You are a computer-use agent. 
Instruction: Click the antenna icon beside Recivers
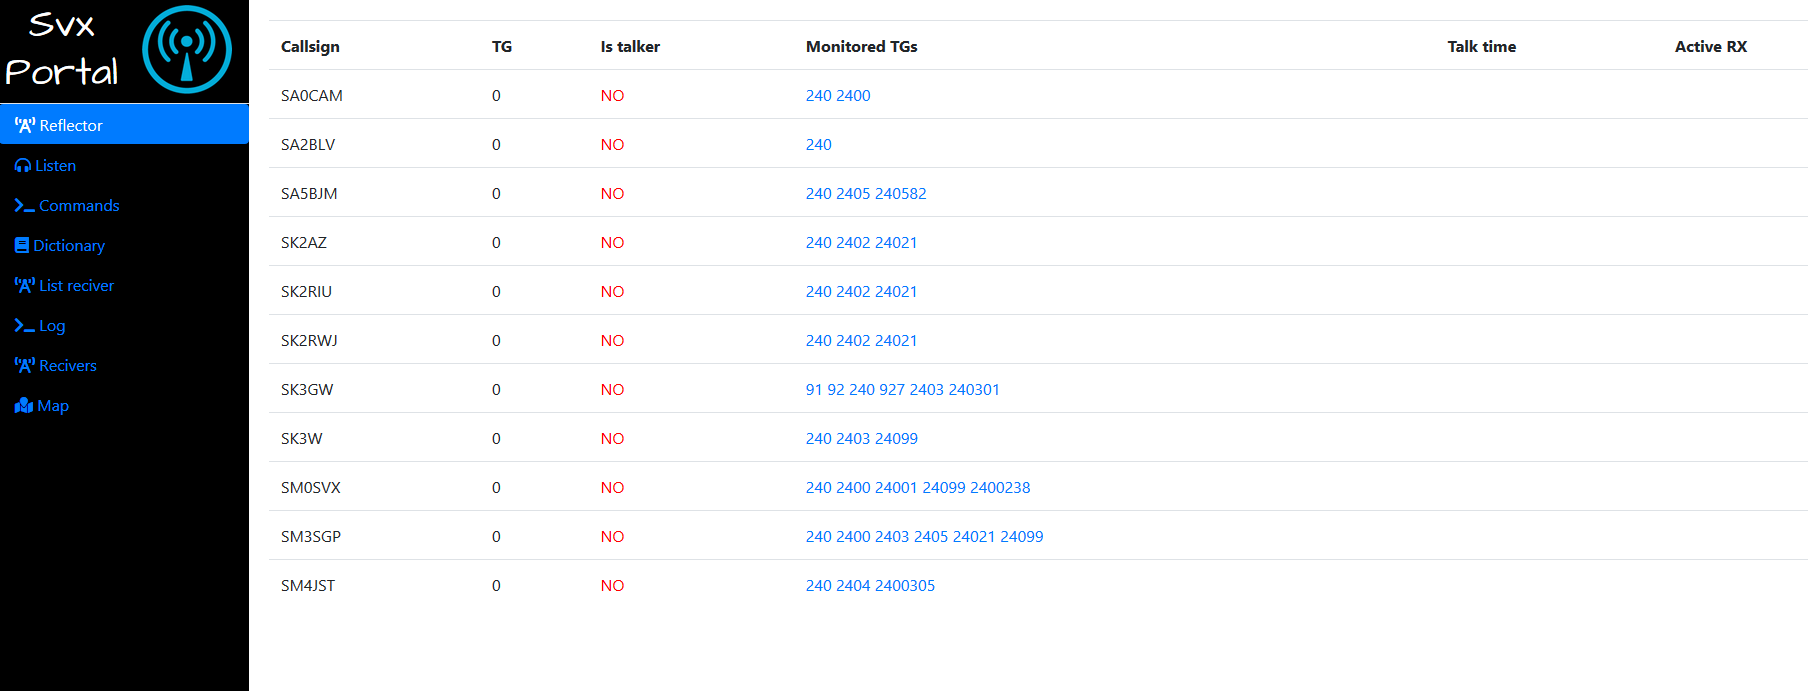coord(24,365)
